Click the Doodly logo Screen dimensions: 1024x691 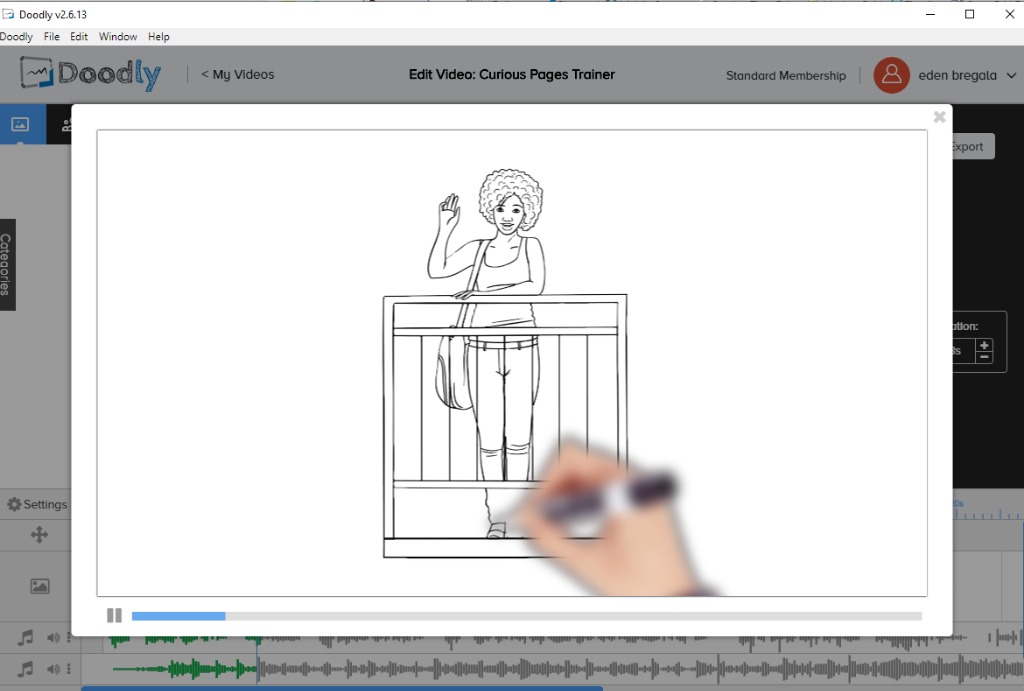point(89,74)
